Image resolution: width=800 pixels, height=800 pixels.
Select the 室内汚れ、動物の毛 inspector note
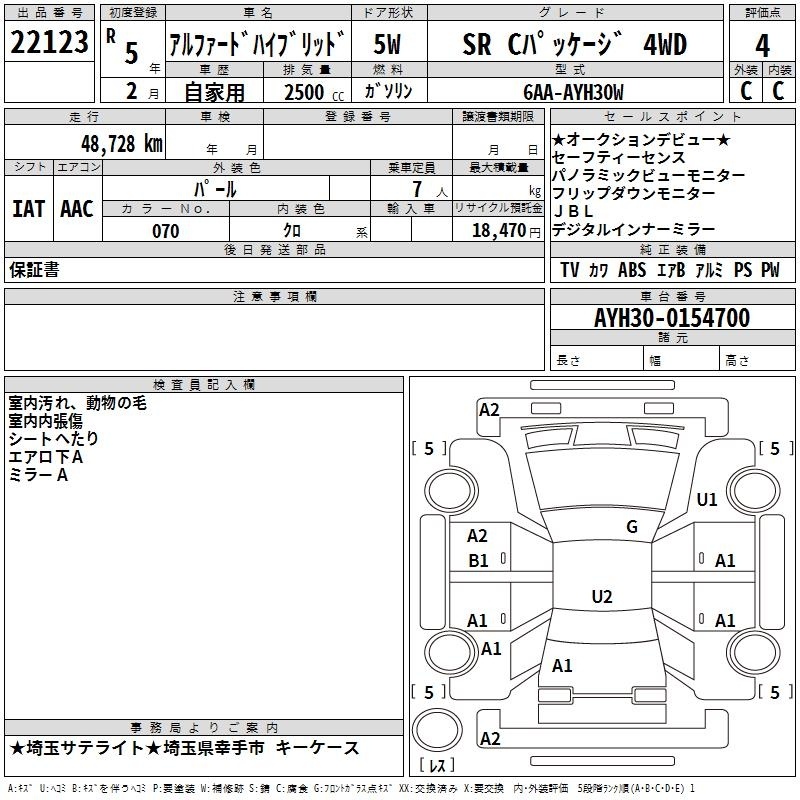click(78, 404)
